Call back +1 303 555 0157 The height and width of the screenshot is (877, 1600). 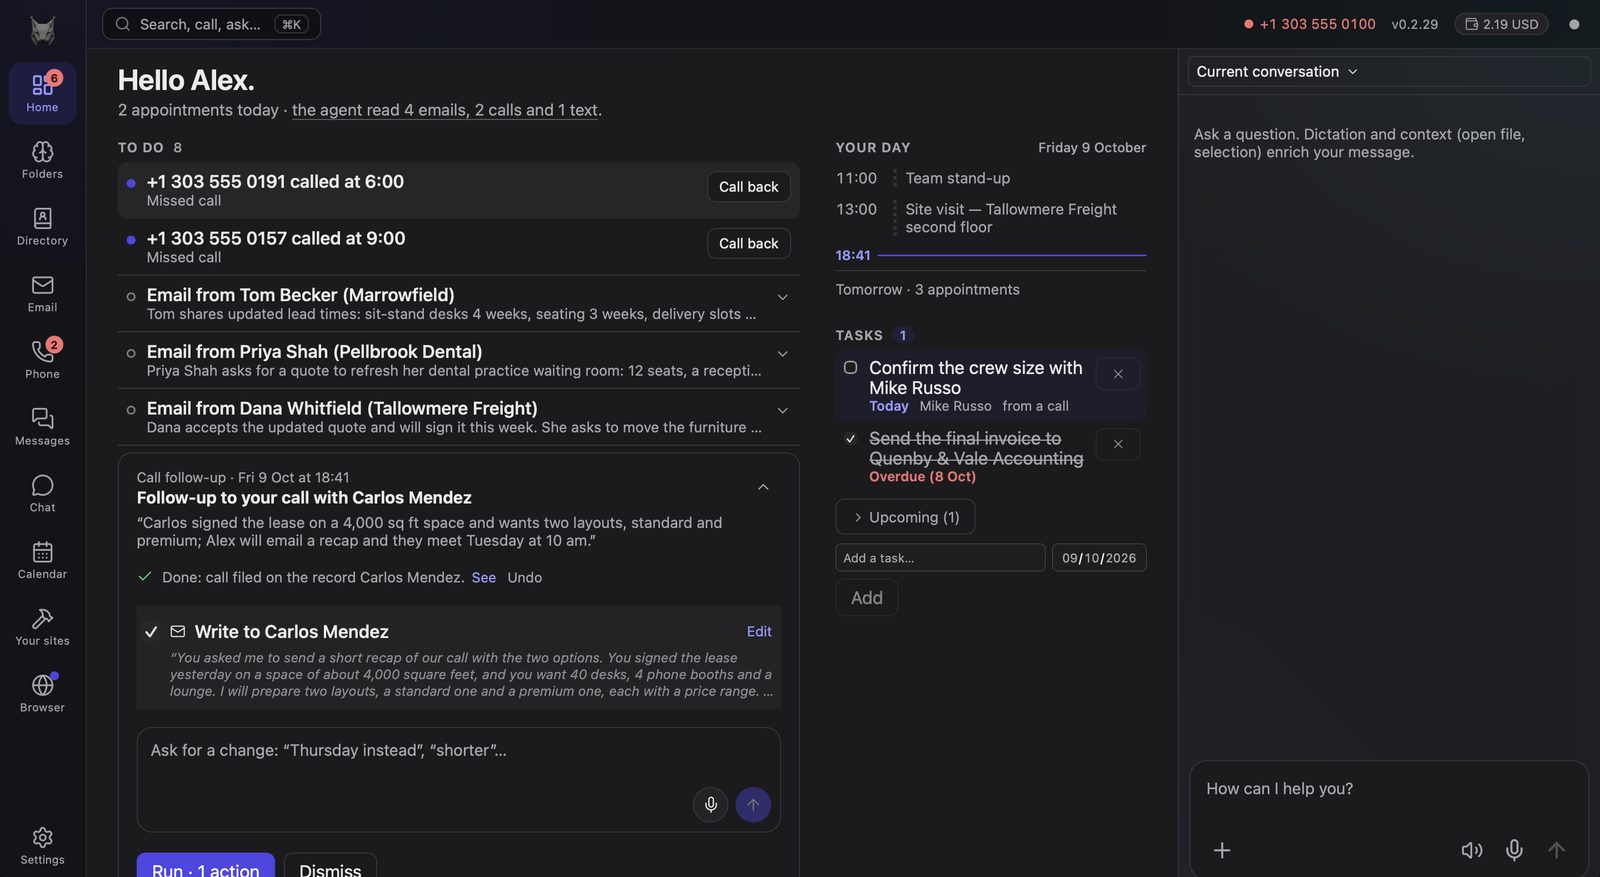[749, 244]
